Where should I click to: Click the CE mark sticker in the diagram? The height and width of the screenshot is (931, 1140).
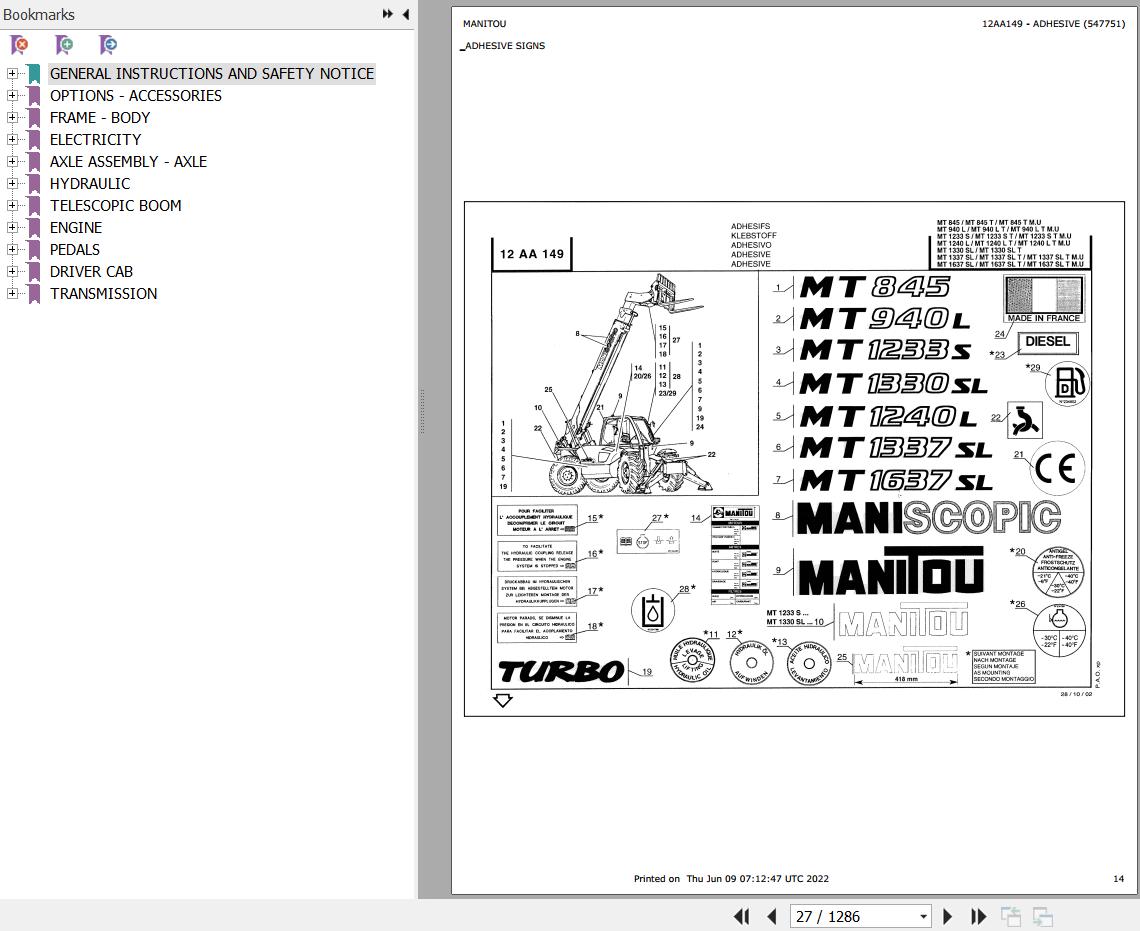point(1056,468)
